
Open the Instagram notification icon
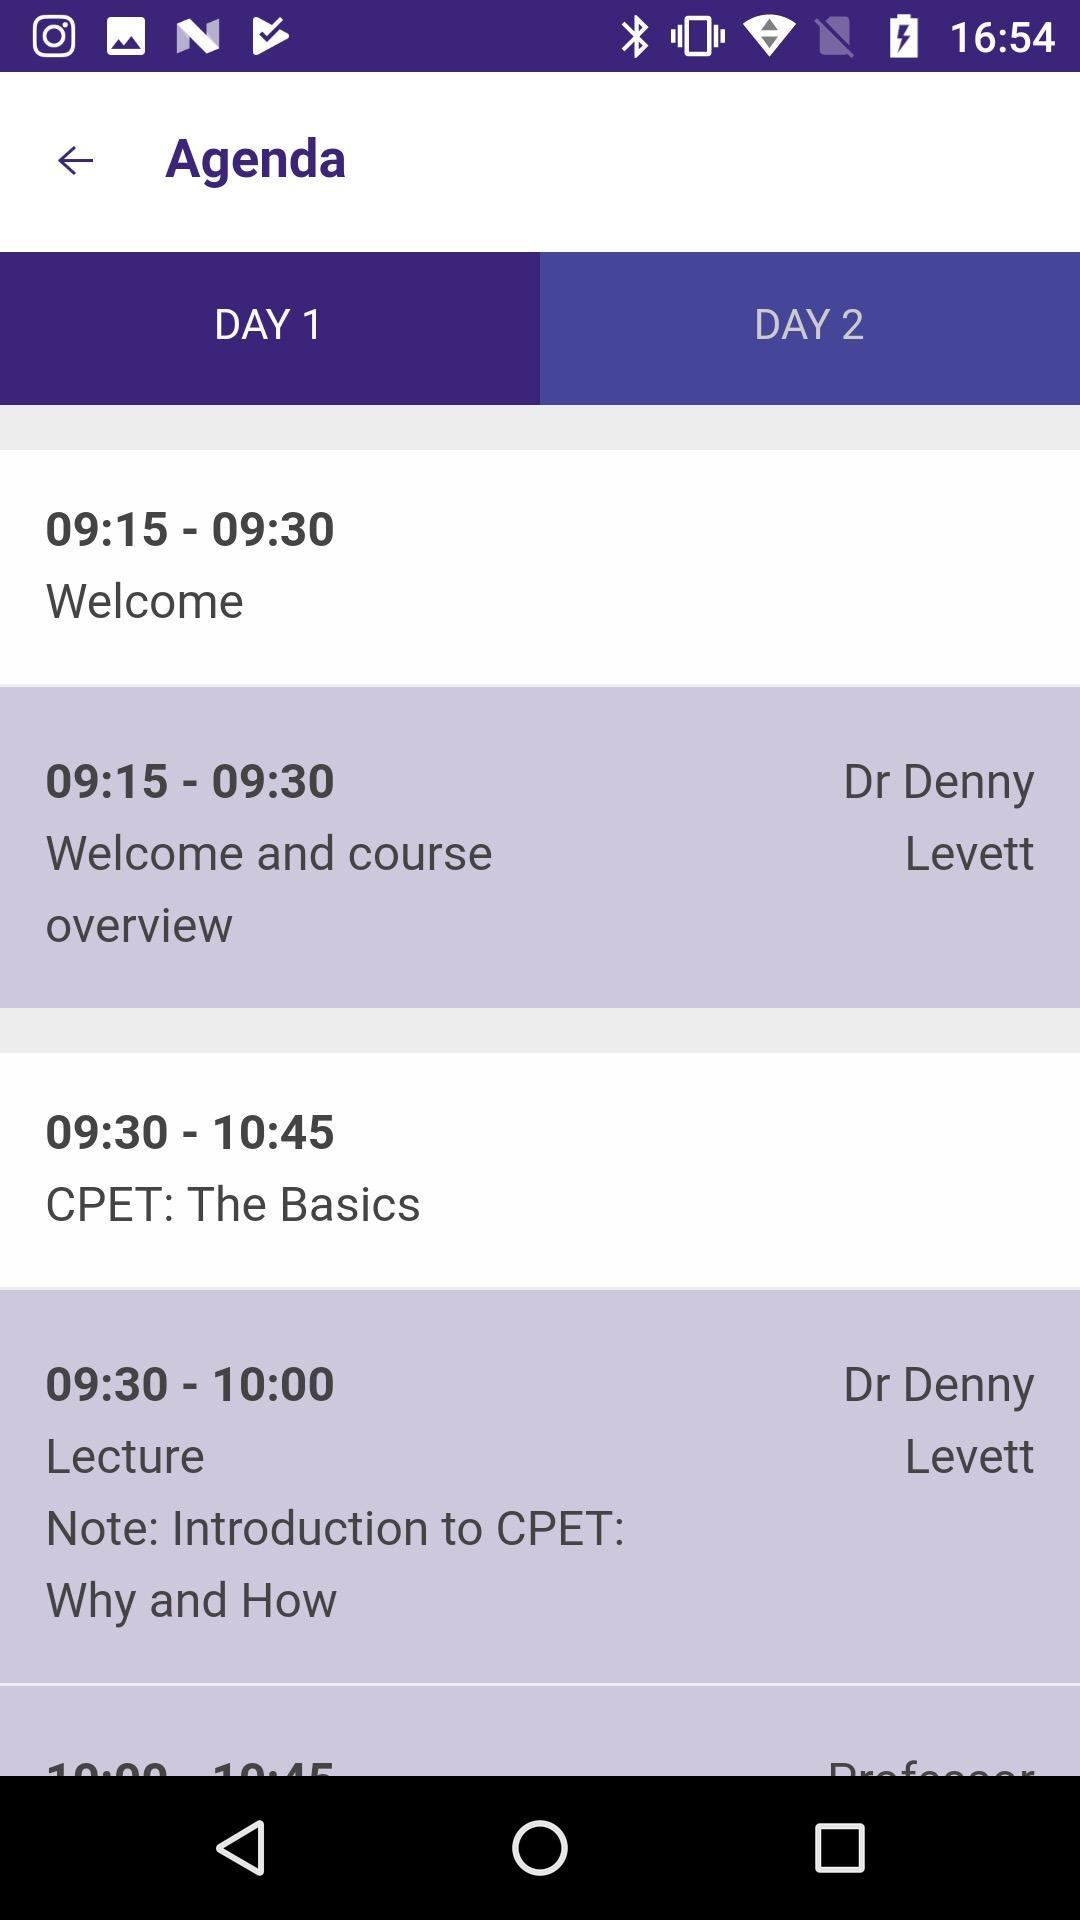[x=54, y=36]
